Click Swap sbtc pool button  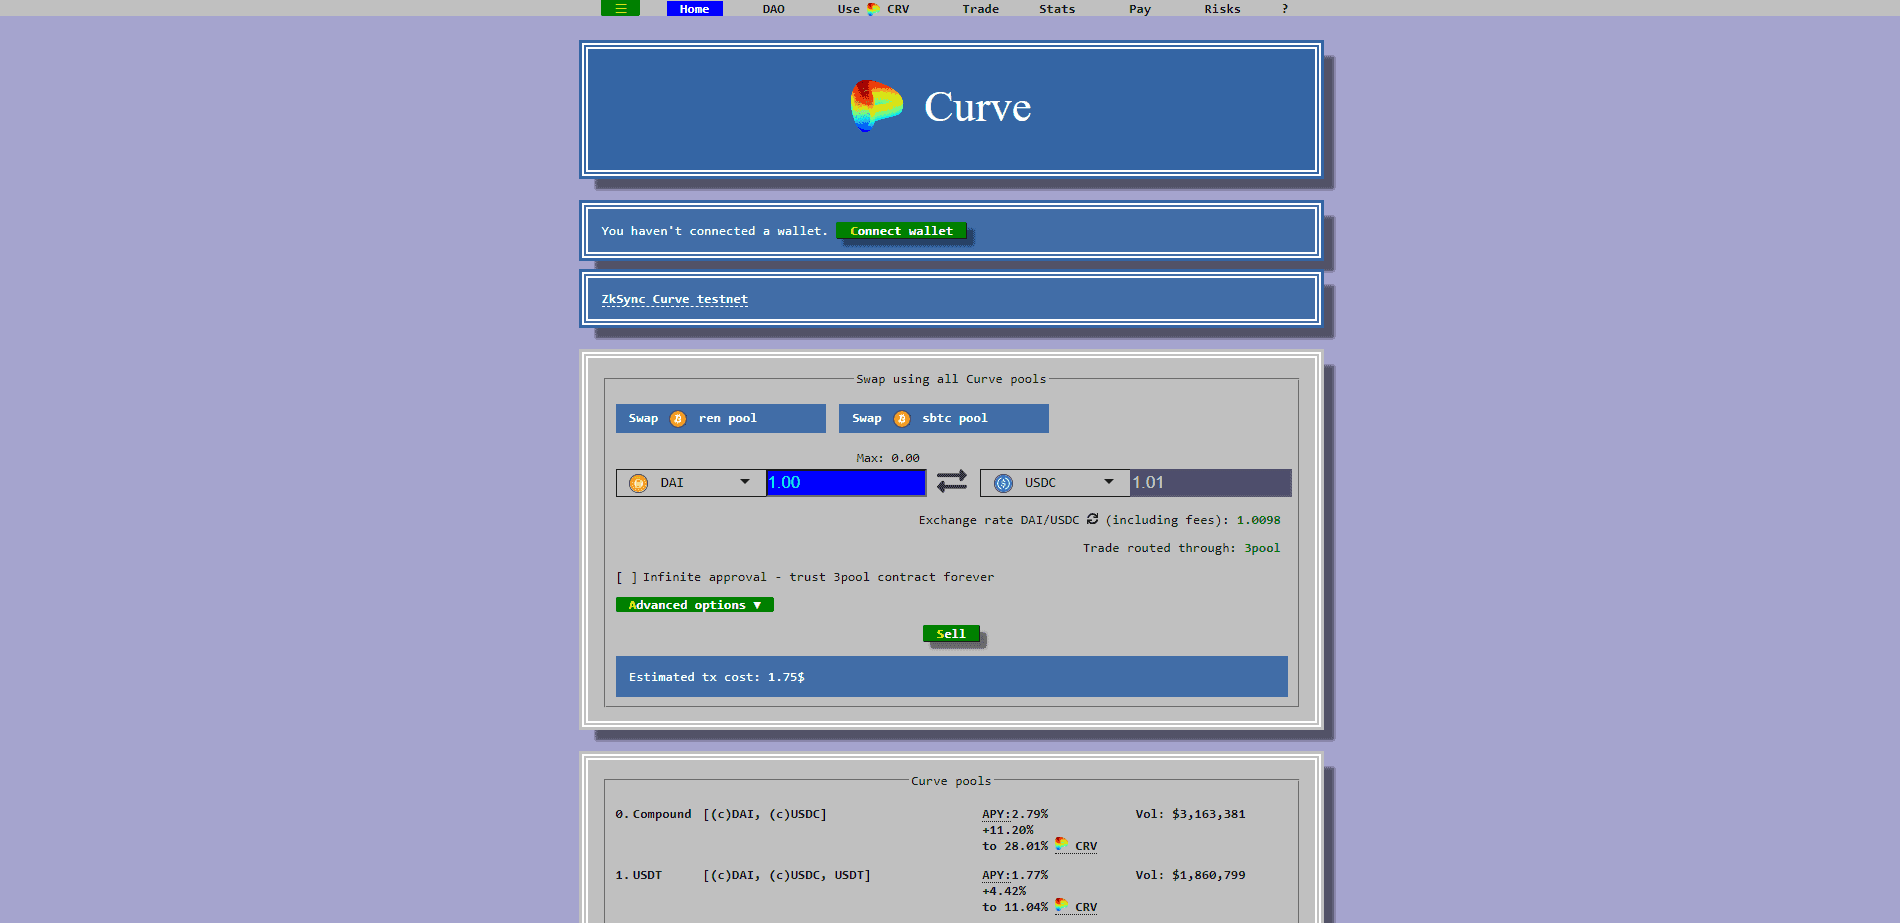[944, 418]
